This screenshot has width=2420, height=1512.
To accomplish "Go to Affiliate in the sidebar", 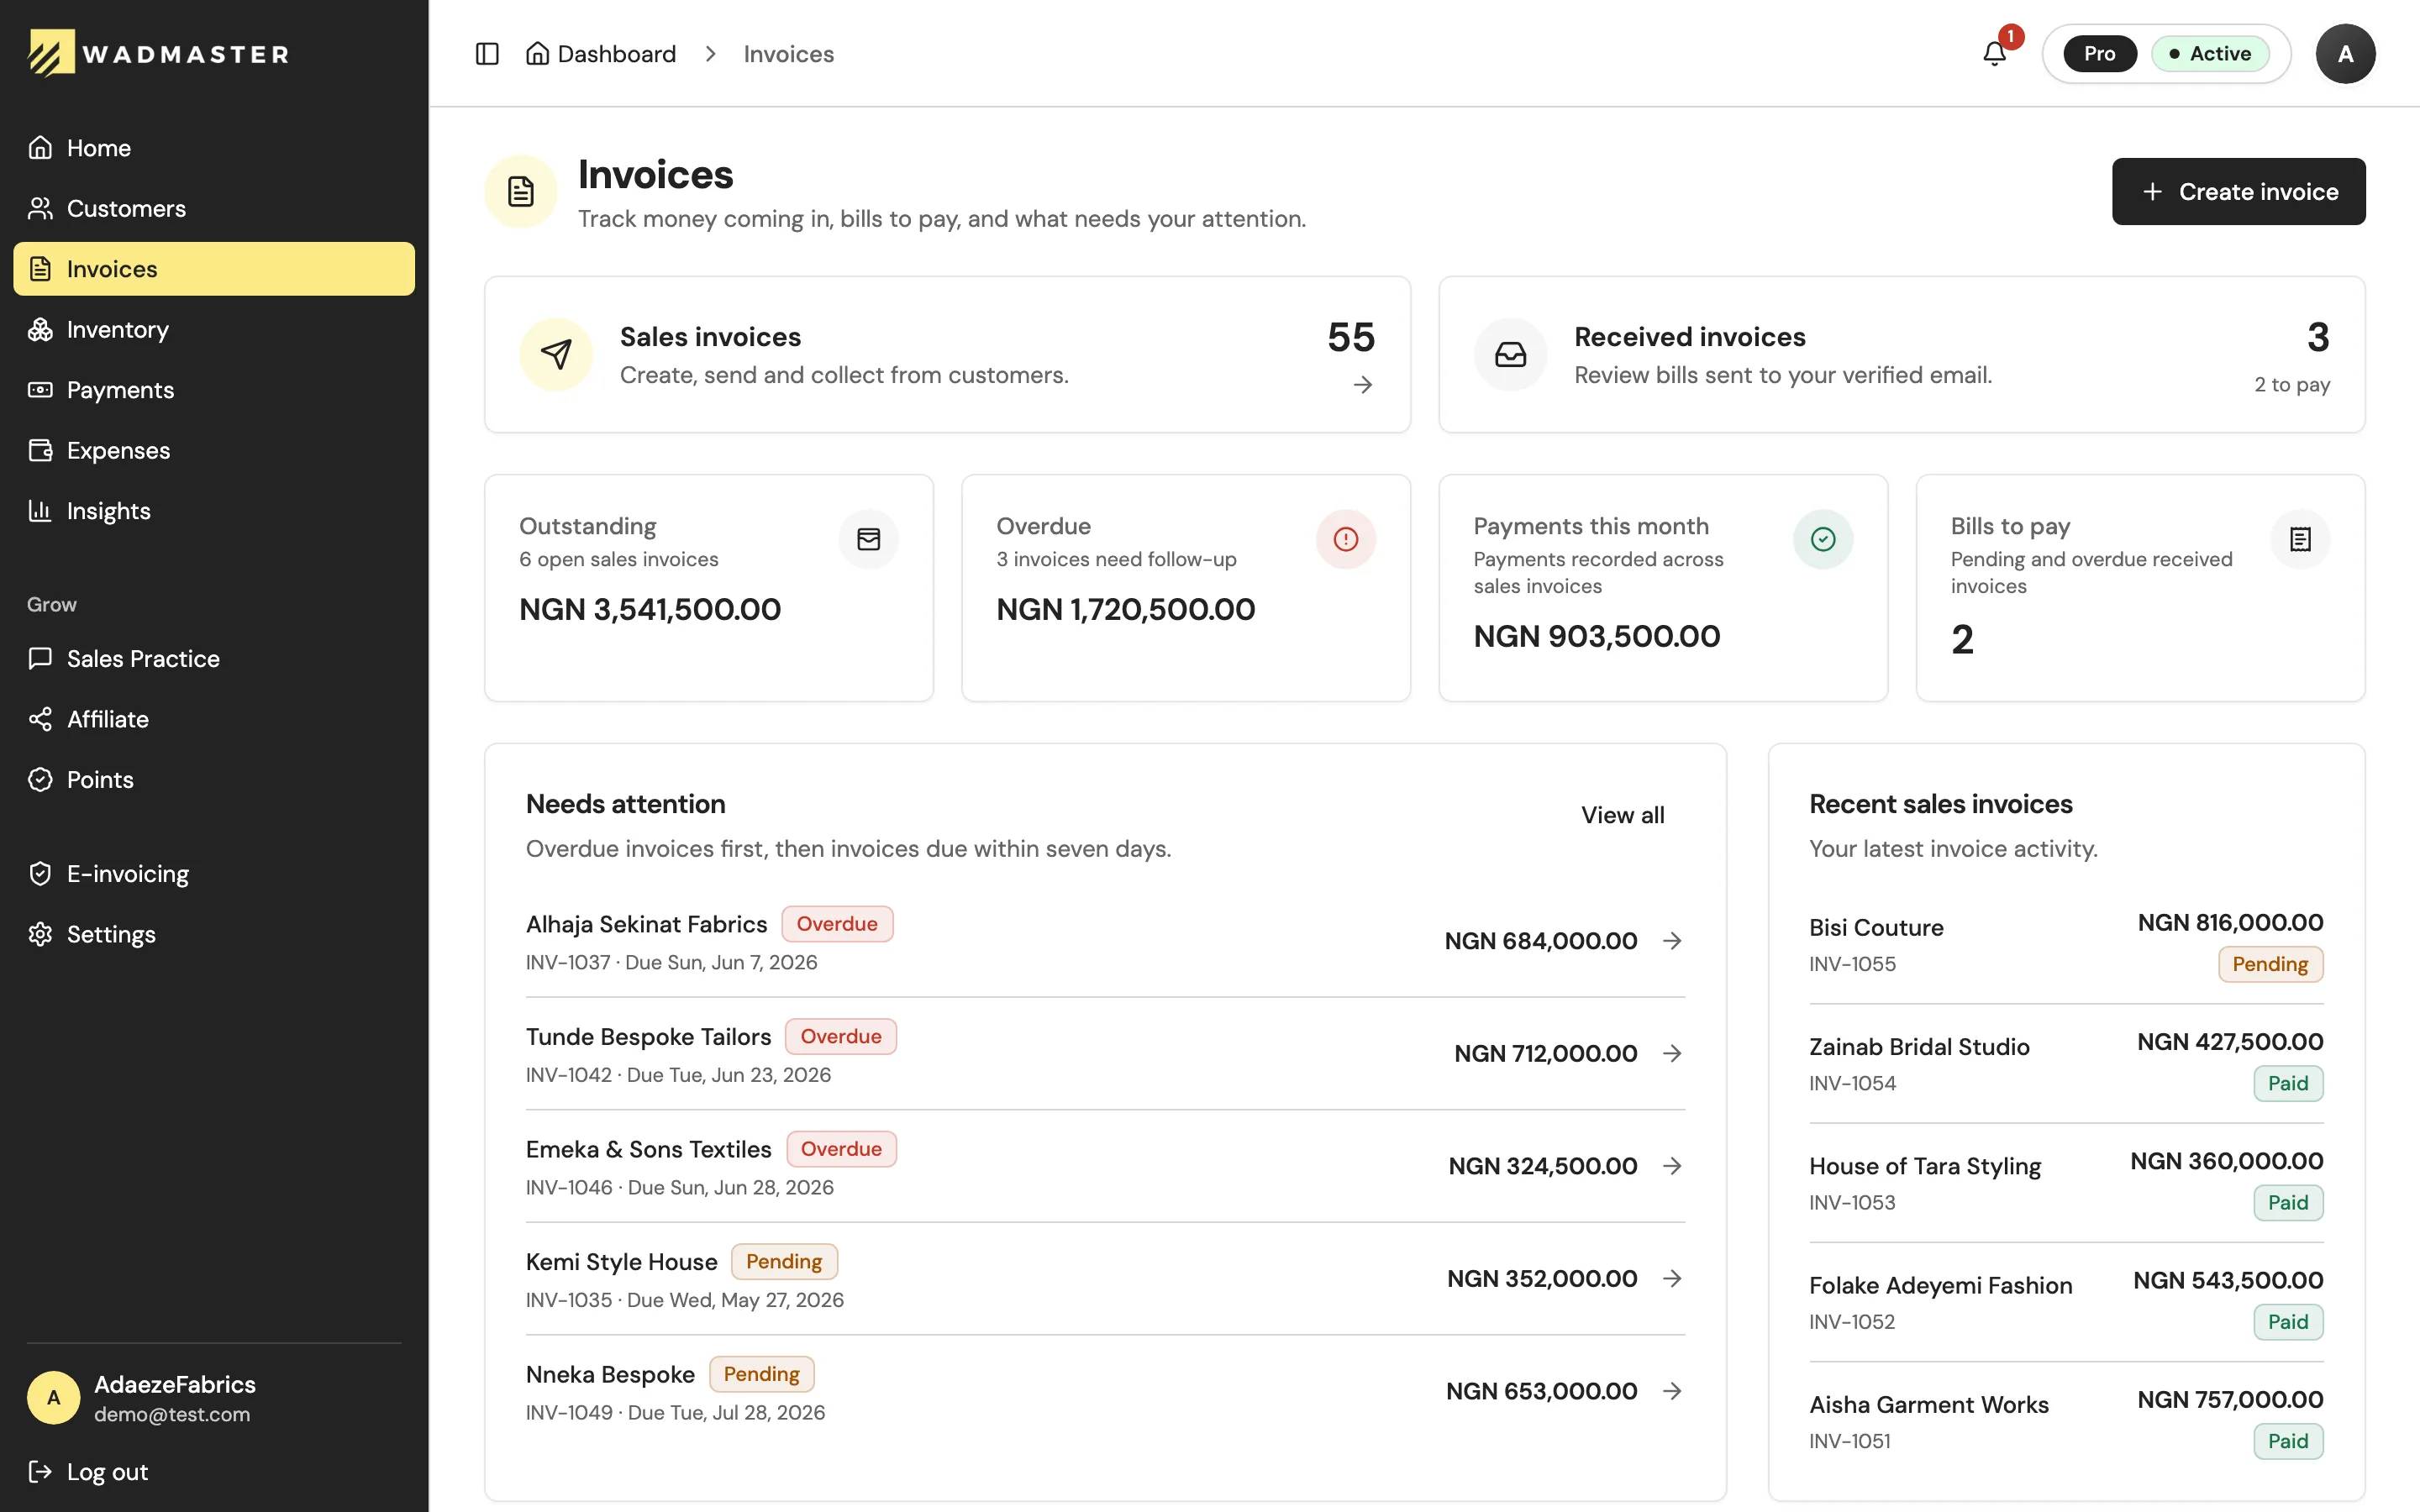I will tap(214, 719).
